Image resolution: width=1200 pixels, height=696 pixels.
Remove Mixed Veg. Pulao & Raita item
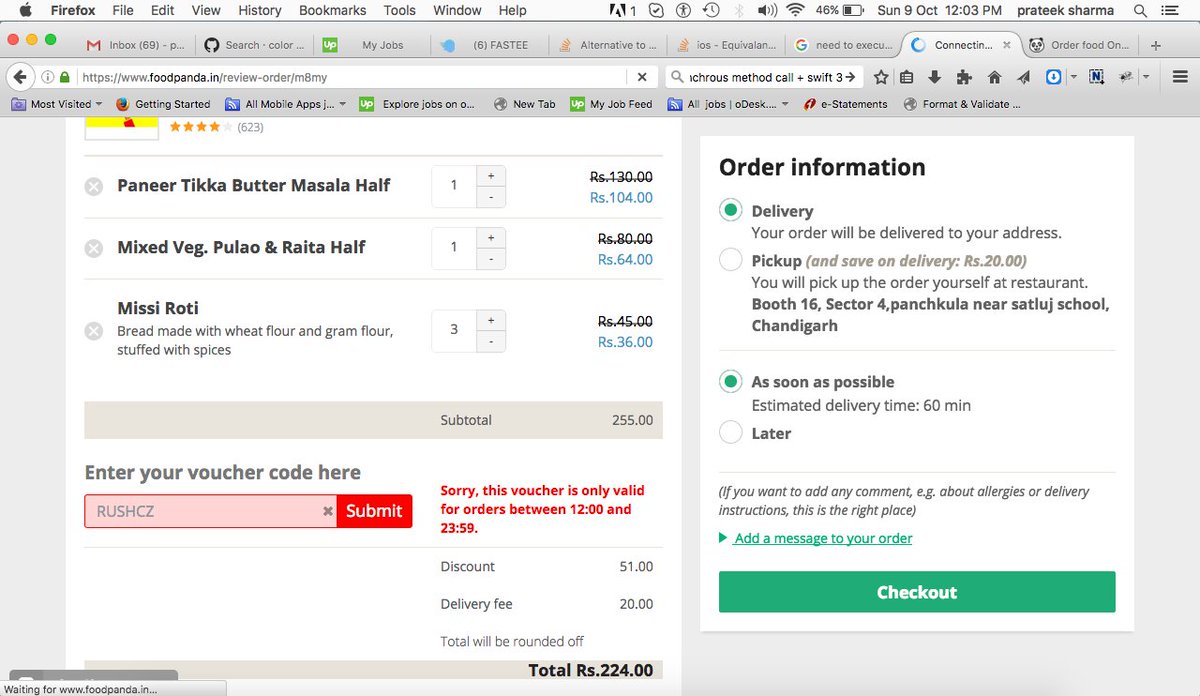pyautogui.click(x=93, y=248)
